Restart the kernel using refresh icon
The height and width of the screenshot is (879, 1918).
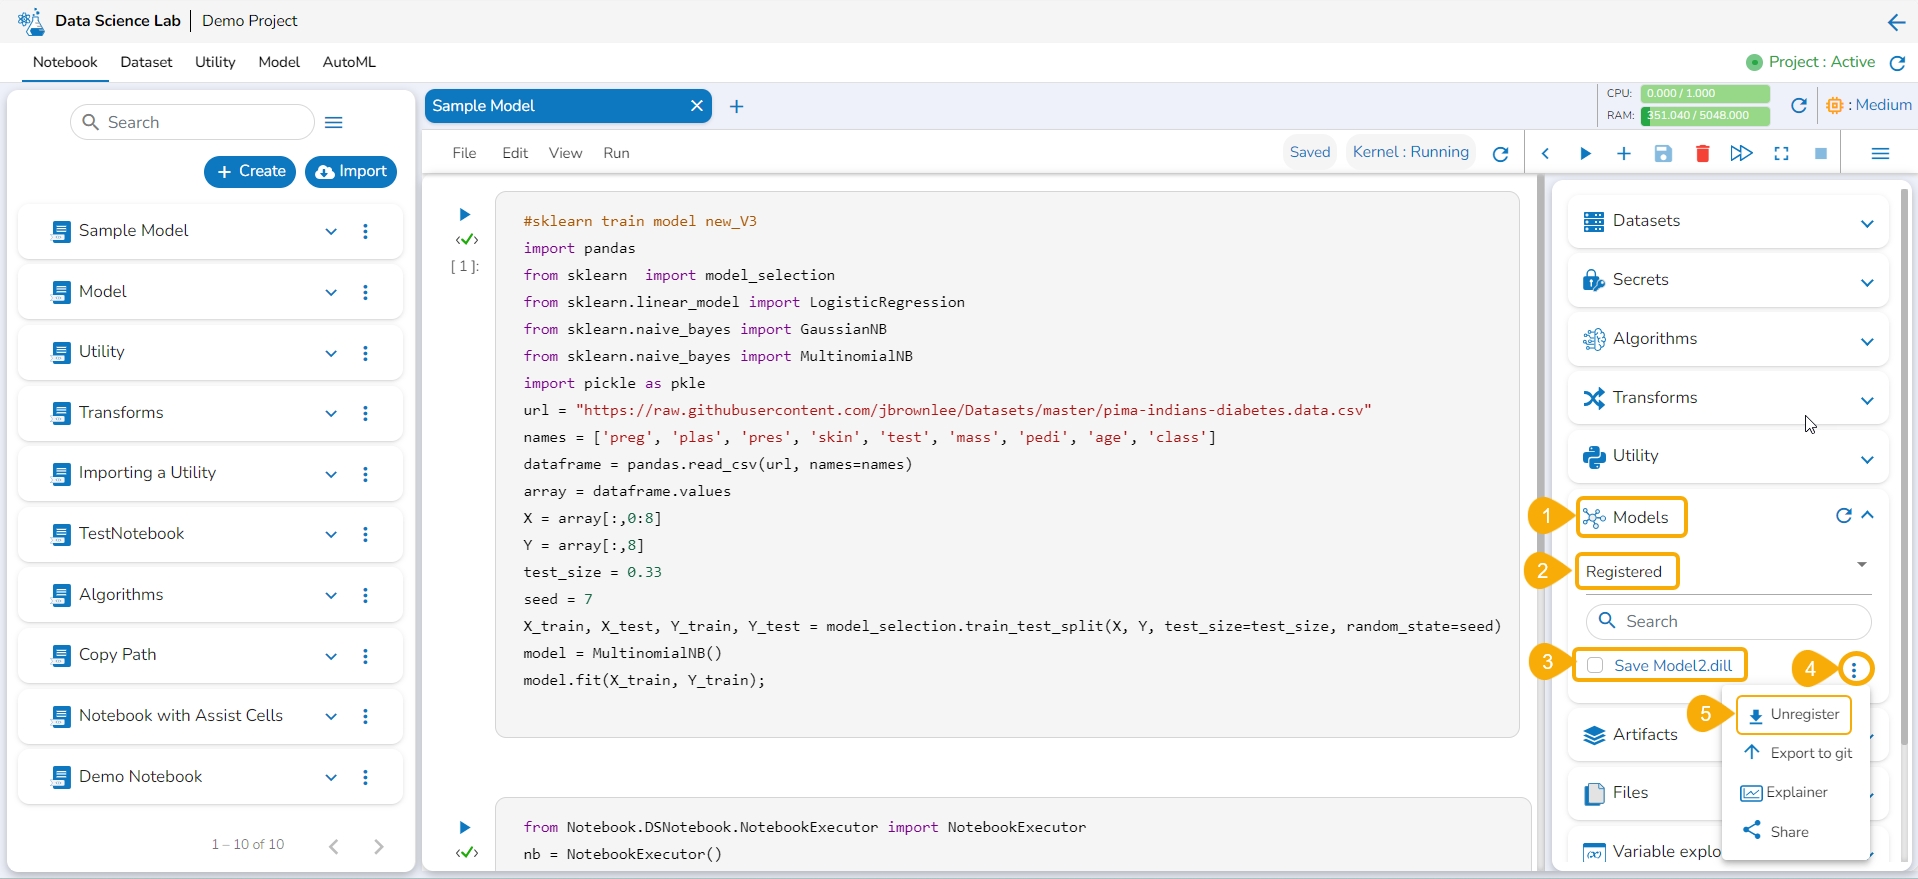(x=1500, y=153)
